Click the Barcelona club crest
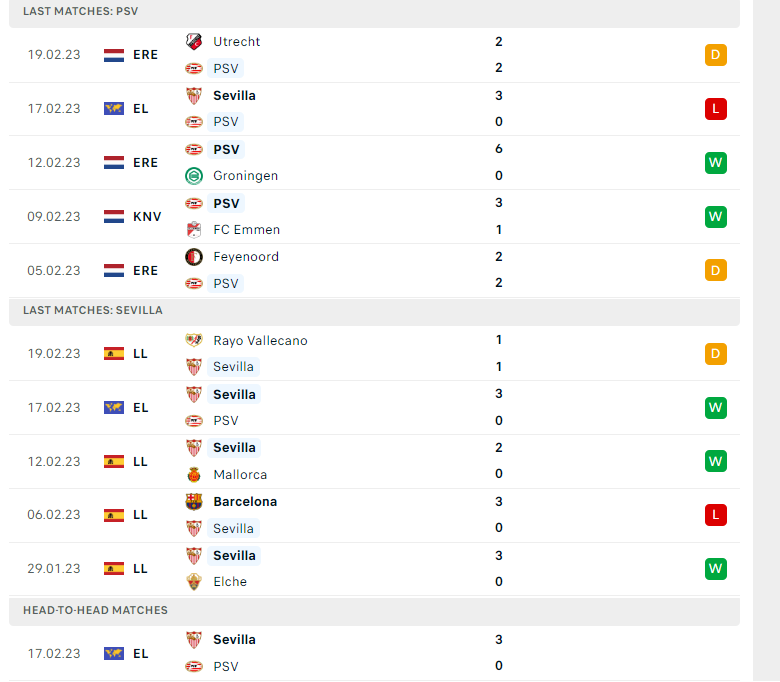Screen dimensions: 780x682 [194, 502]
